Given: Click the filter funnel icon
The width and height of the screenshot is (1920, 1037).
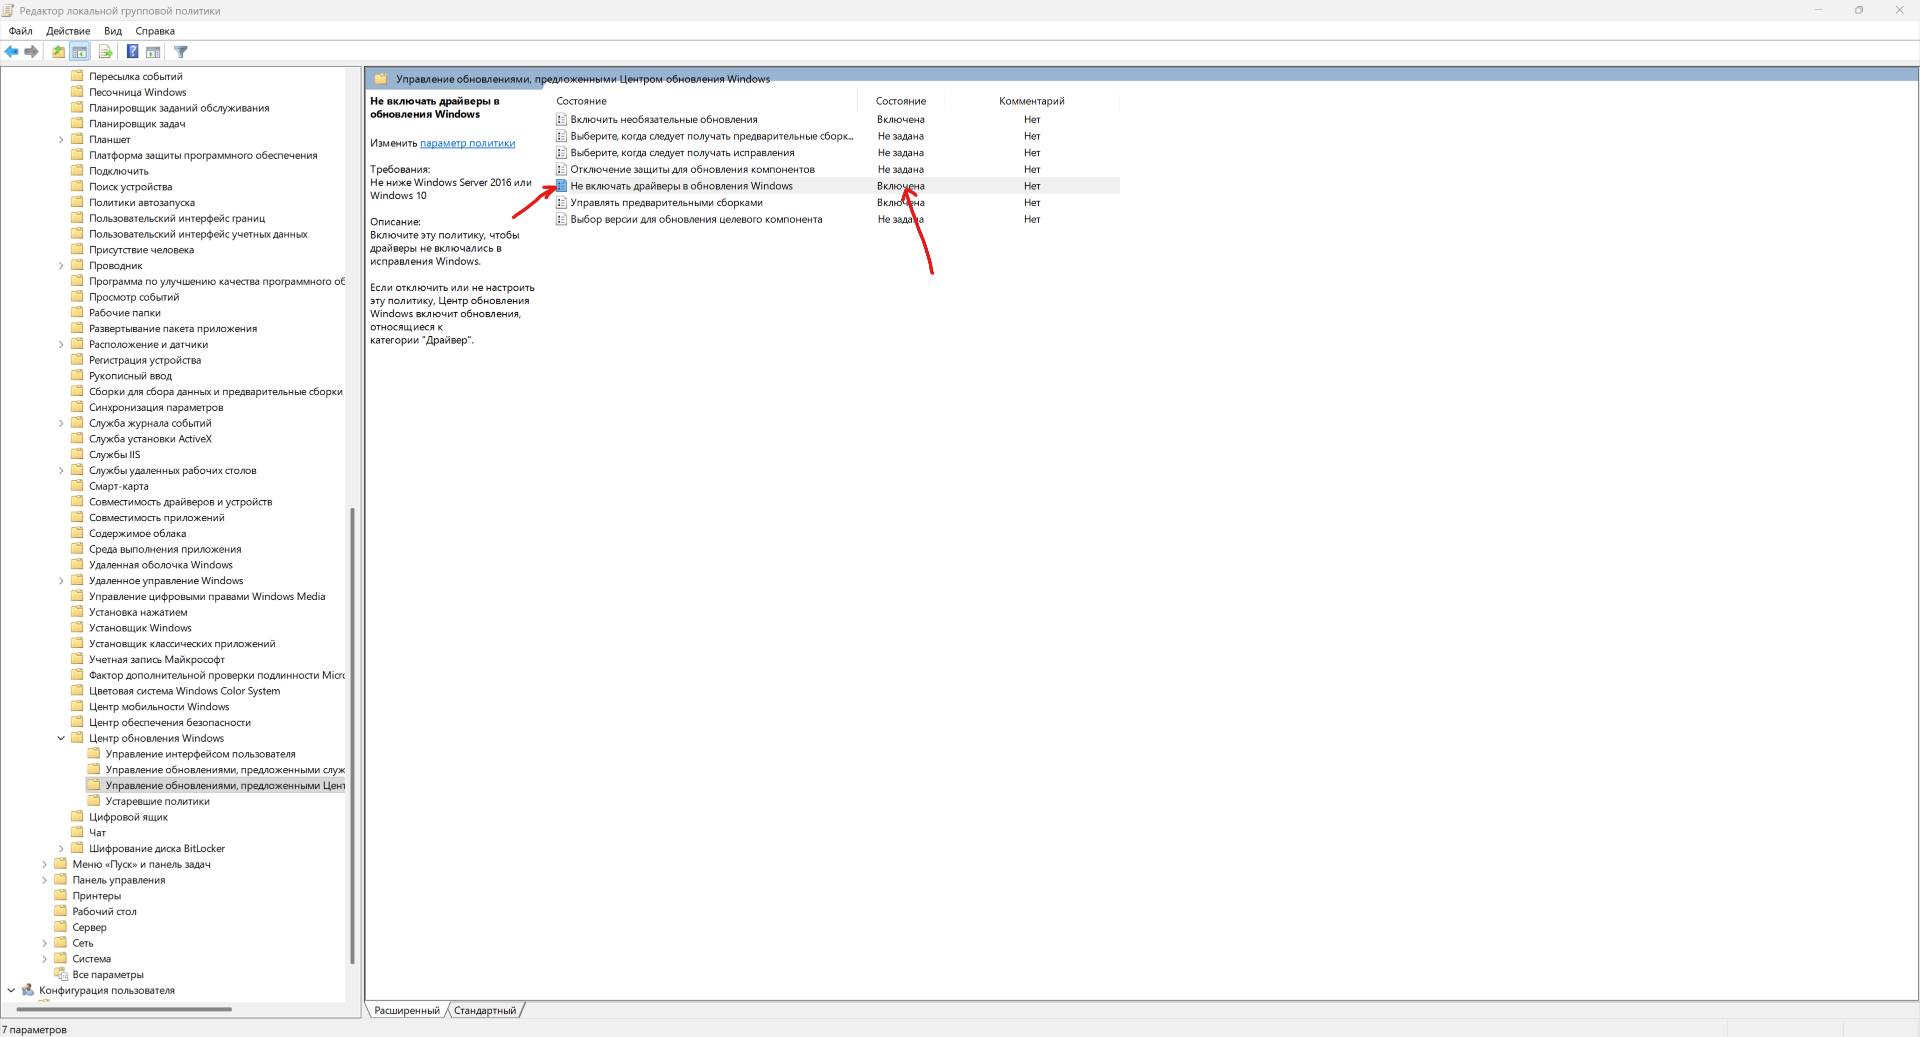Looking at the screenshot, I should (181, 52).
